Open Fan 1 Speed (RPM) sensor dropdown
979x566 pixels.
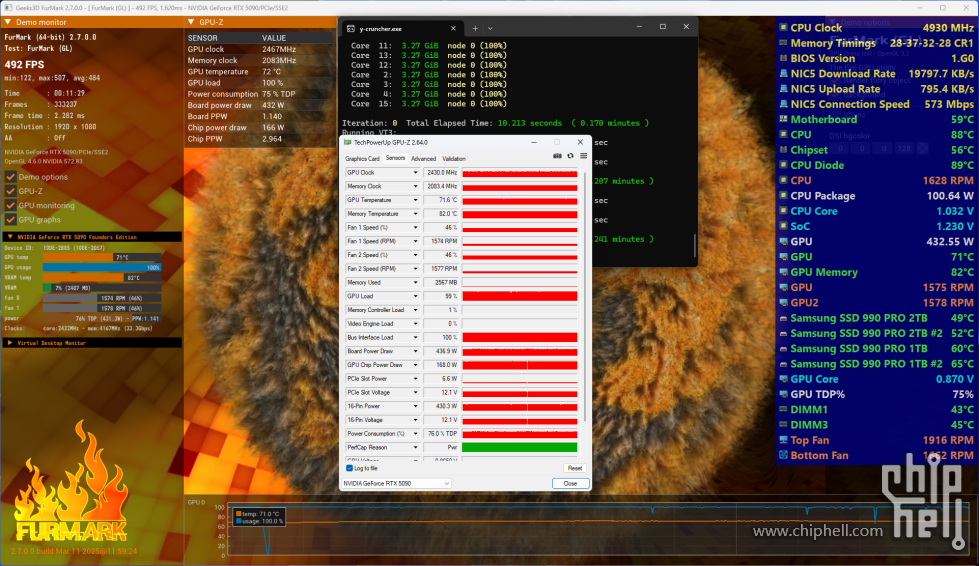pyautogui.click(x=415, y=242)
